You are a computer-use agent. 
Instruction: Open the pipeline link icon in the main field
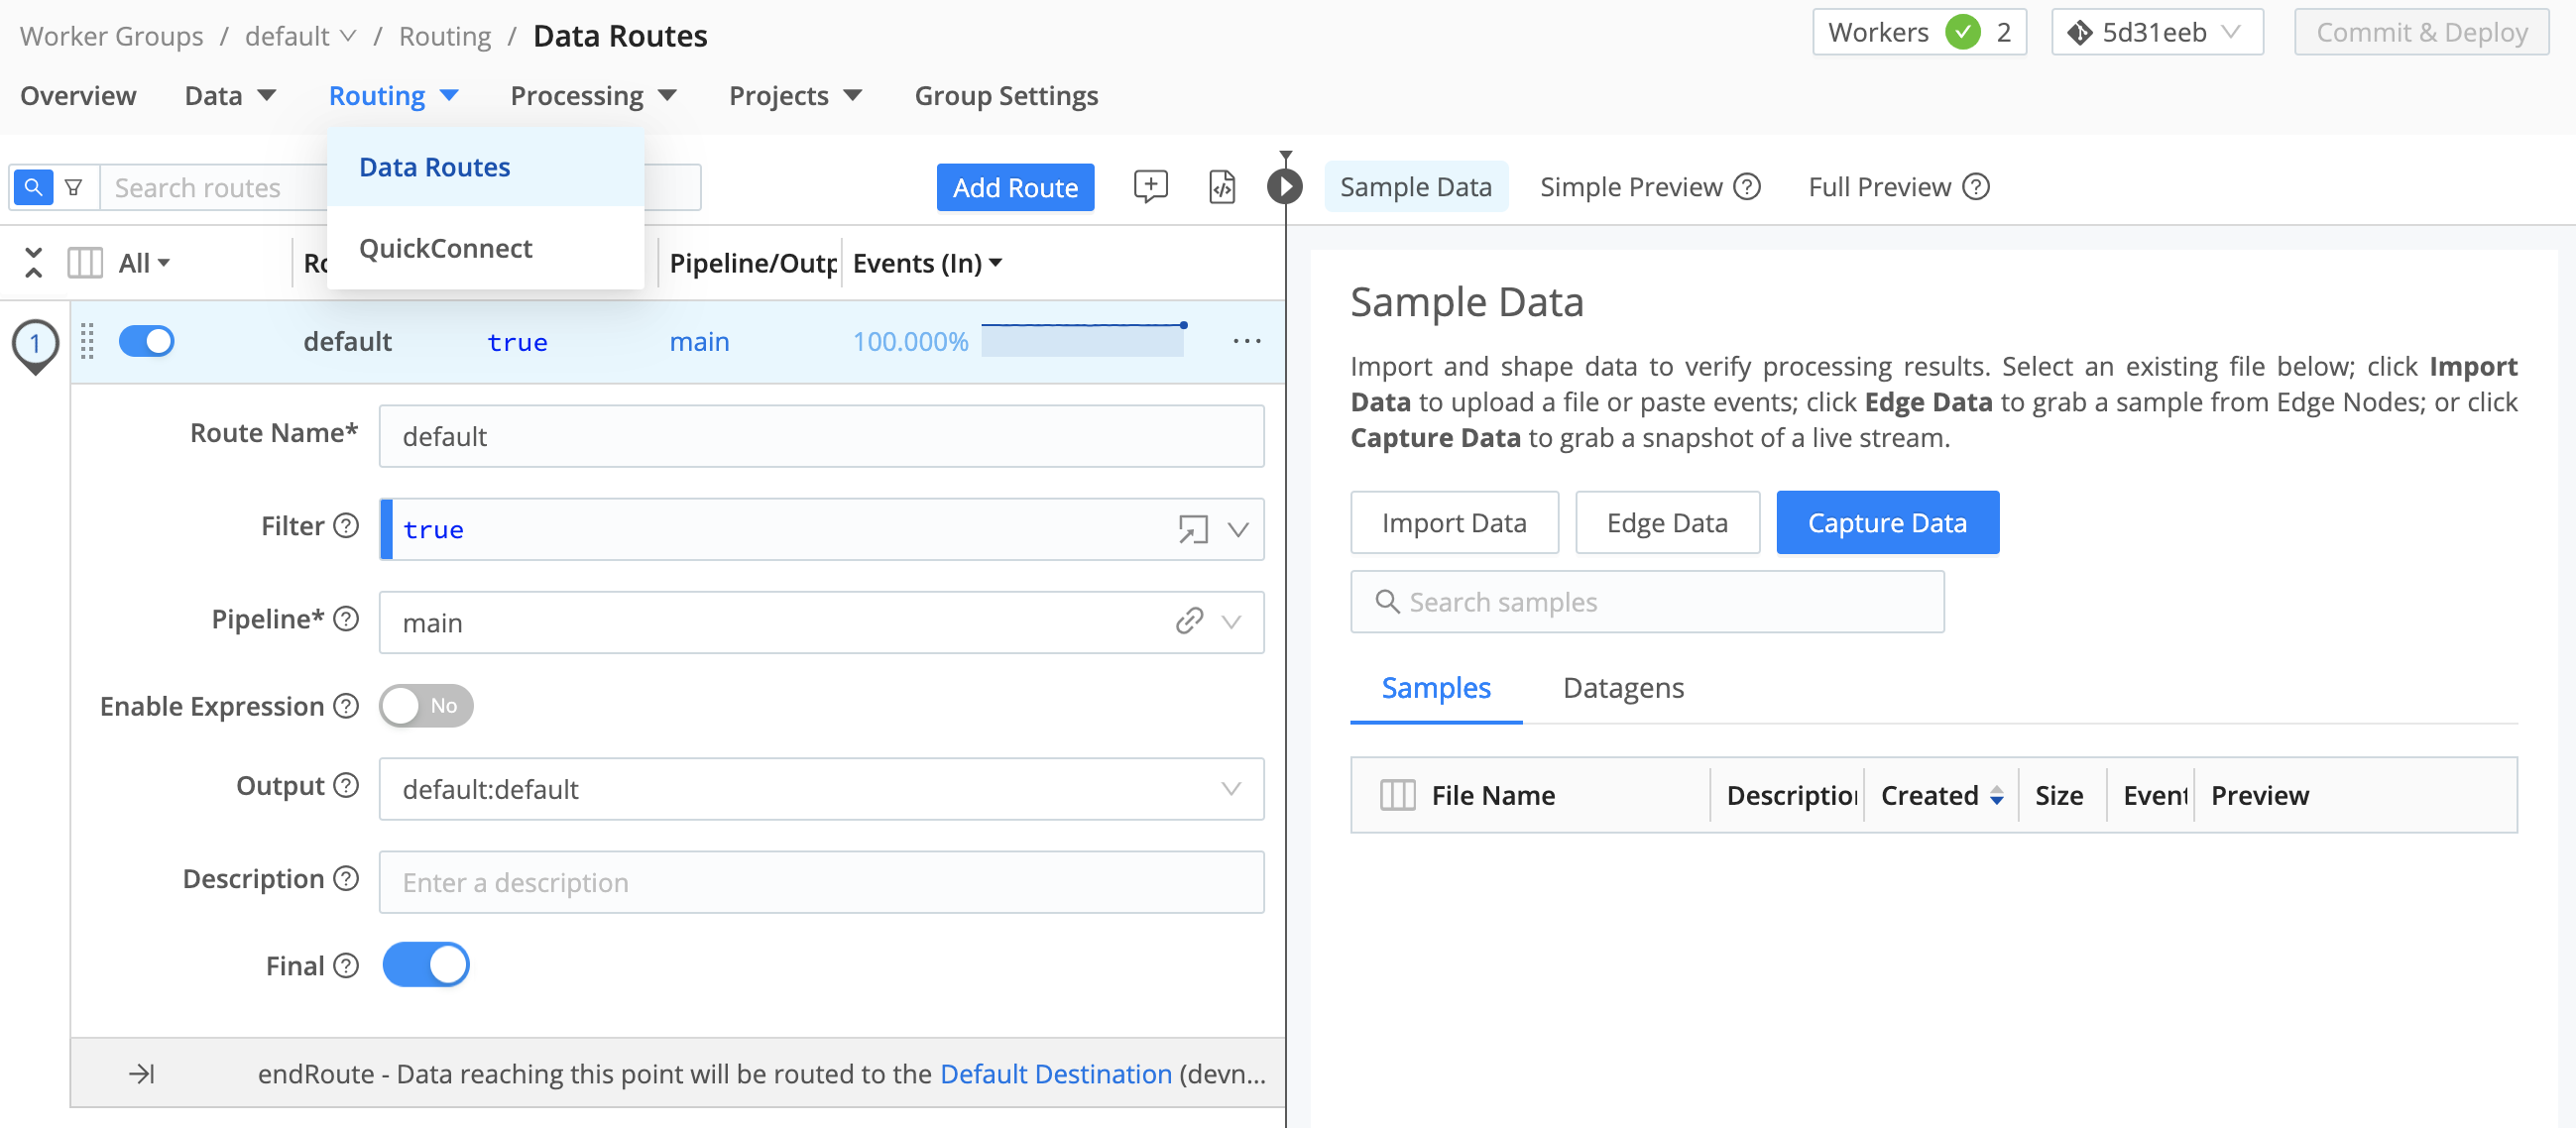pos(1190,622)
